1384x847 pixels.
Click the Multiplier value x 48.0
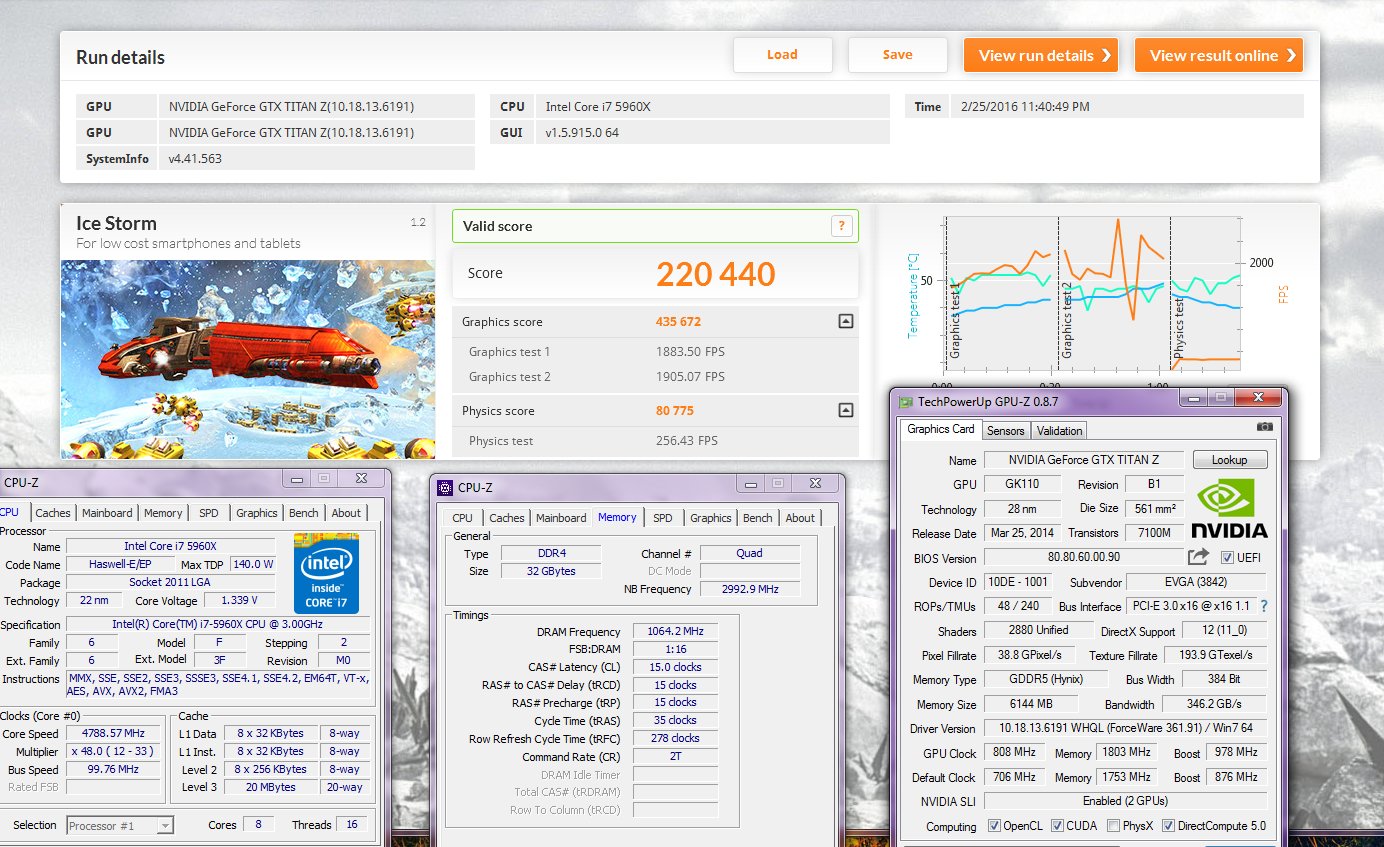114,751
